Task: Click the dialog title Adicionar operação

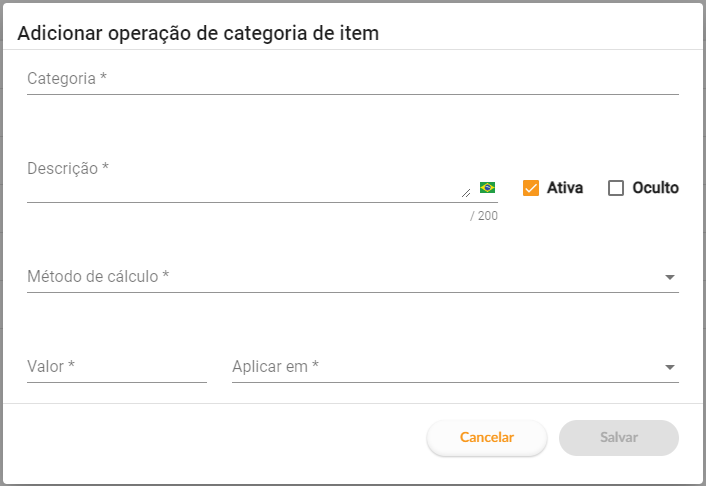Action: [x=198, y=33]
